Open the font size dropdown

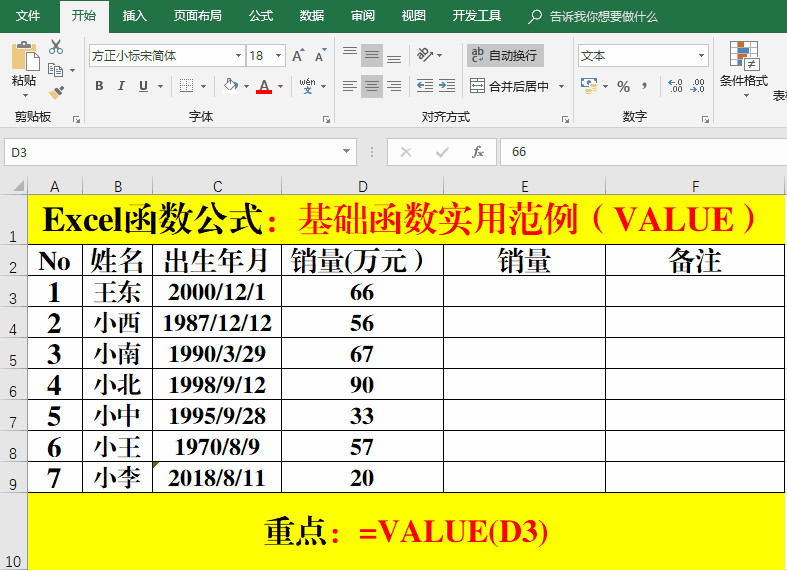[278, 55]
